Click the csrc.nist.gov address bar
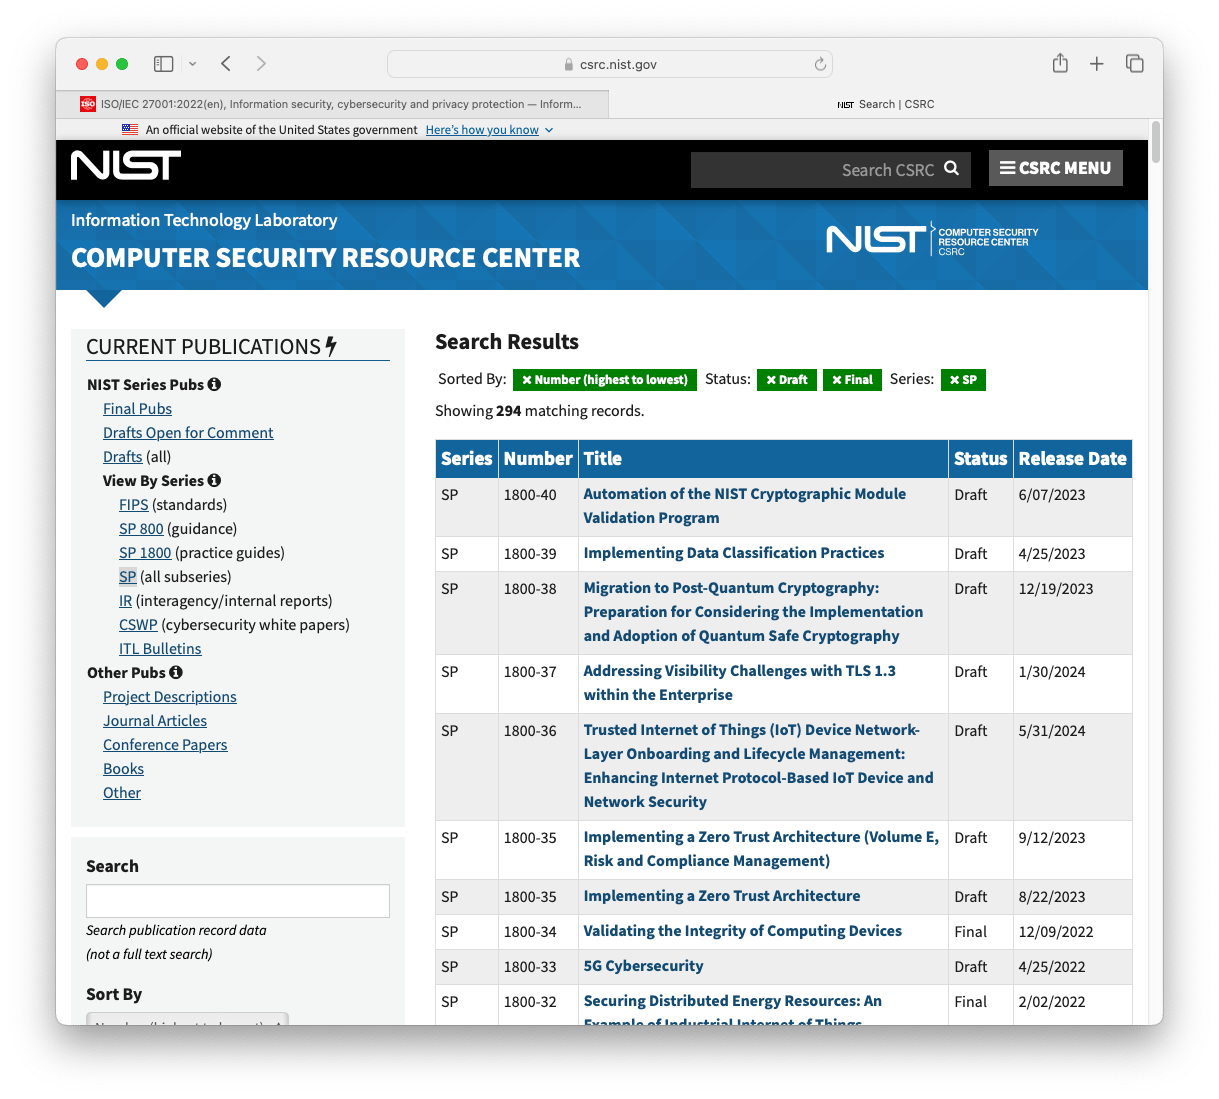This screenshot has height=1099, width=1219. [x=610, y=64]
